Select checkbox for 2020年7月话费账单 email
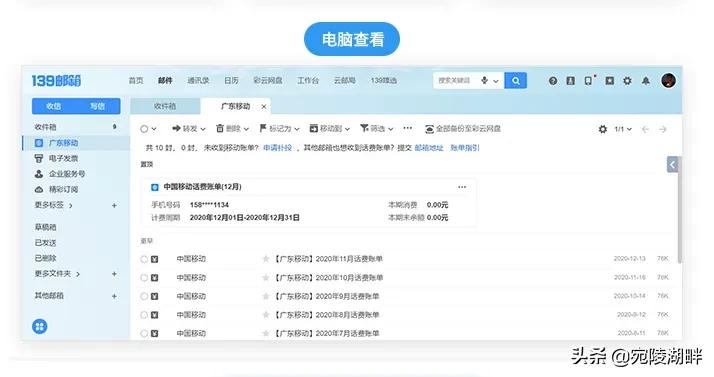Viewport: 714px width, 377px height. click(144, 334)
